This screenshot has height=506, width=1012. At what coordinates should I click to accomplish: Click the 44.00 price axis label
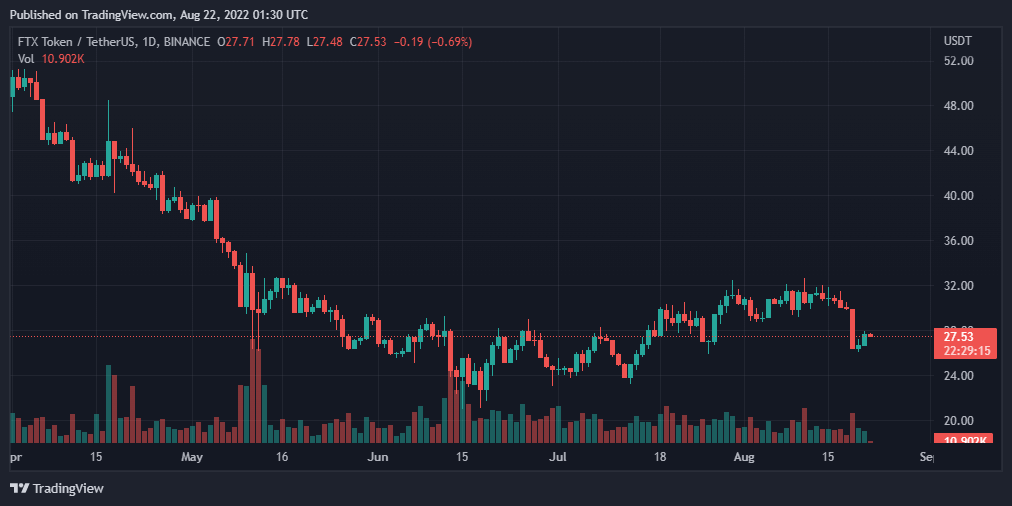coord(959,151)
